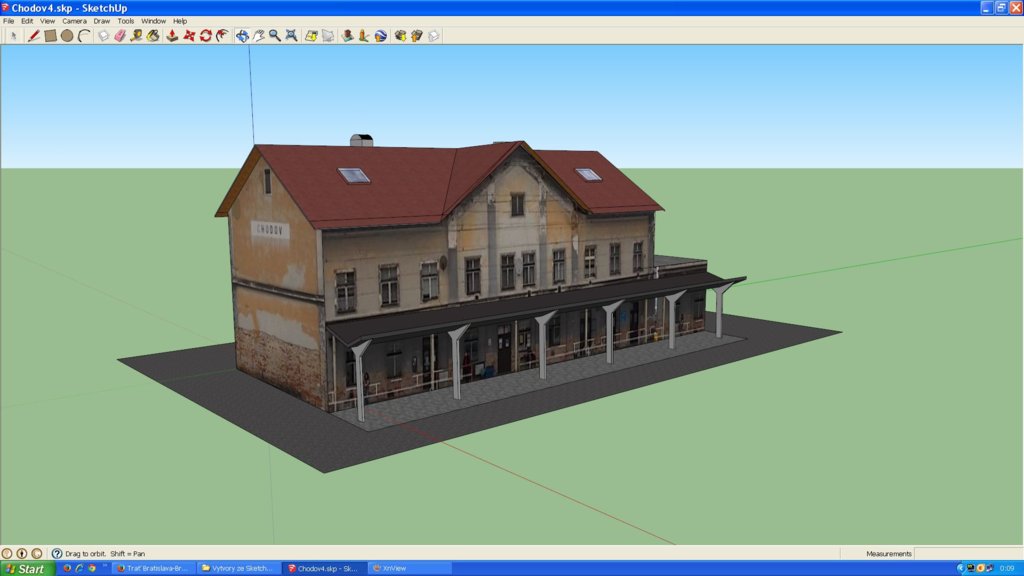Open the Camera menu
1024x576 pixels.
[x=74, y=20]
